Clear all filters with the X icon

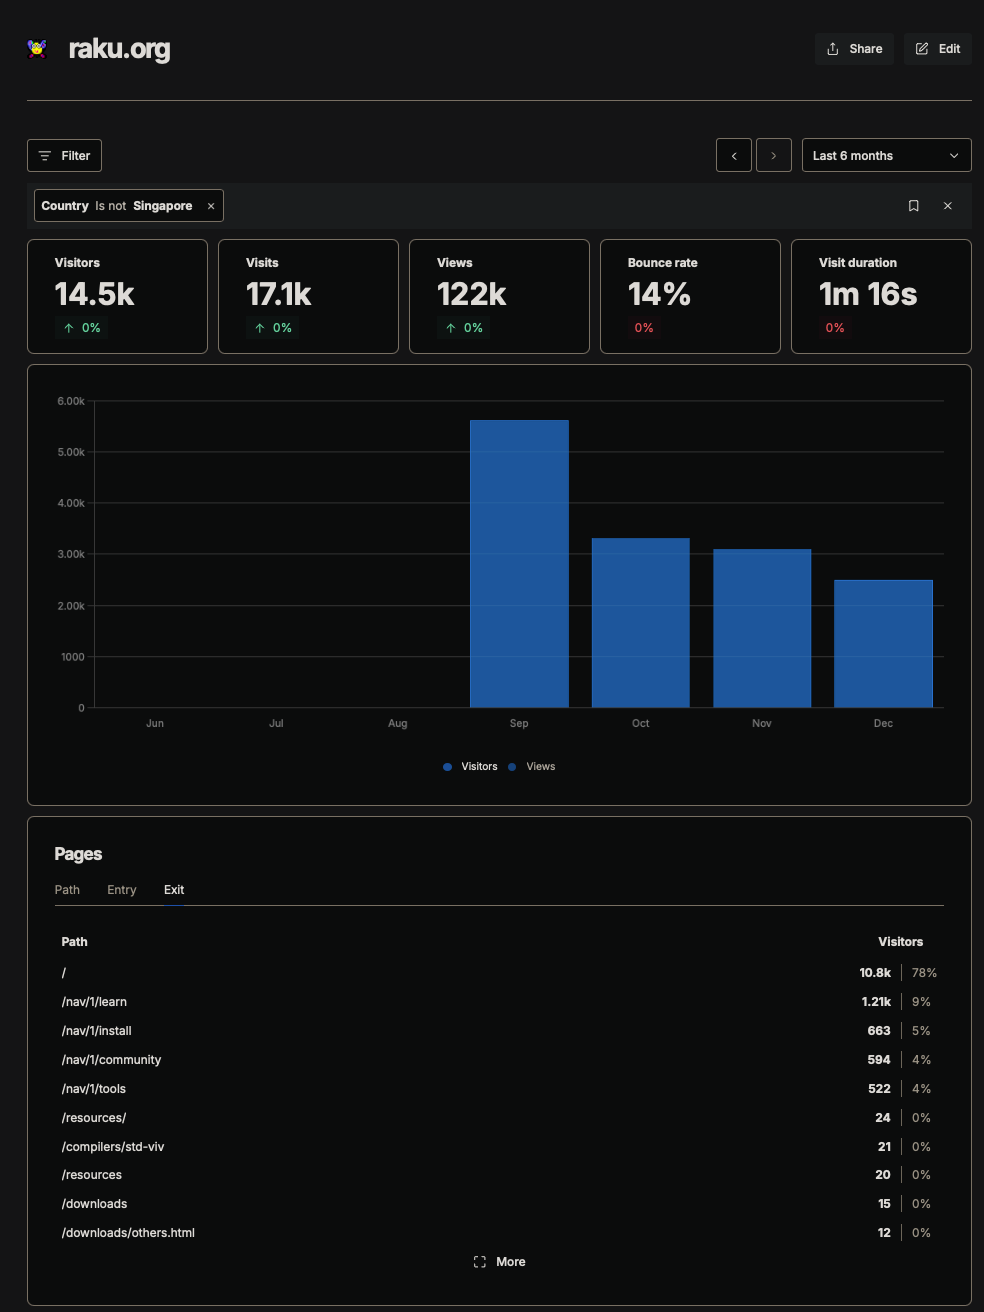pyautogui.click(x=947, y=206)
